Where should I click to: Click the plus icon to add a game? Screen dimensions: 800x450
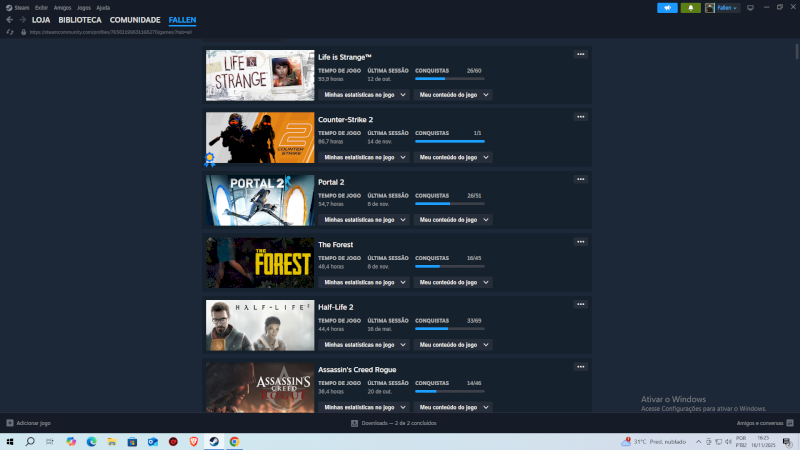pos(10,423)
